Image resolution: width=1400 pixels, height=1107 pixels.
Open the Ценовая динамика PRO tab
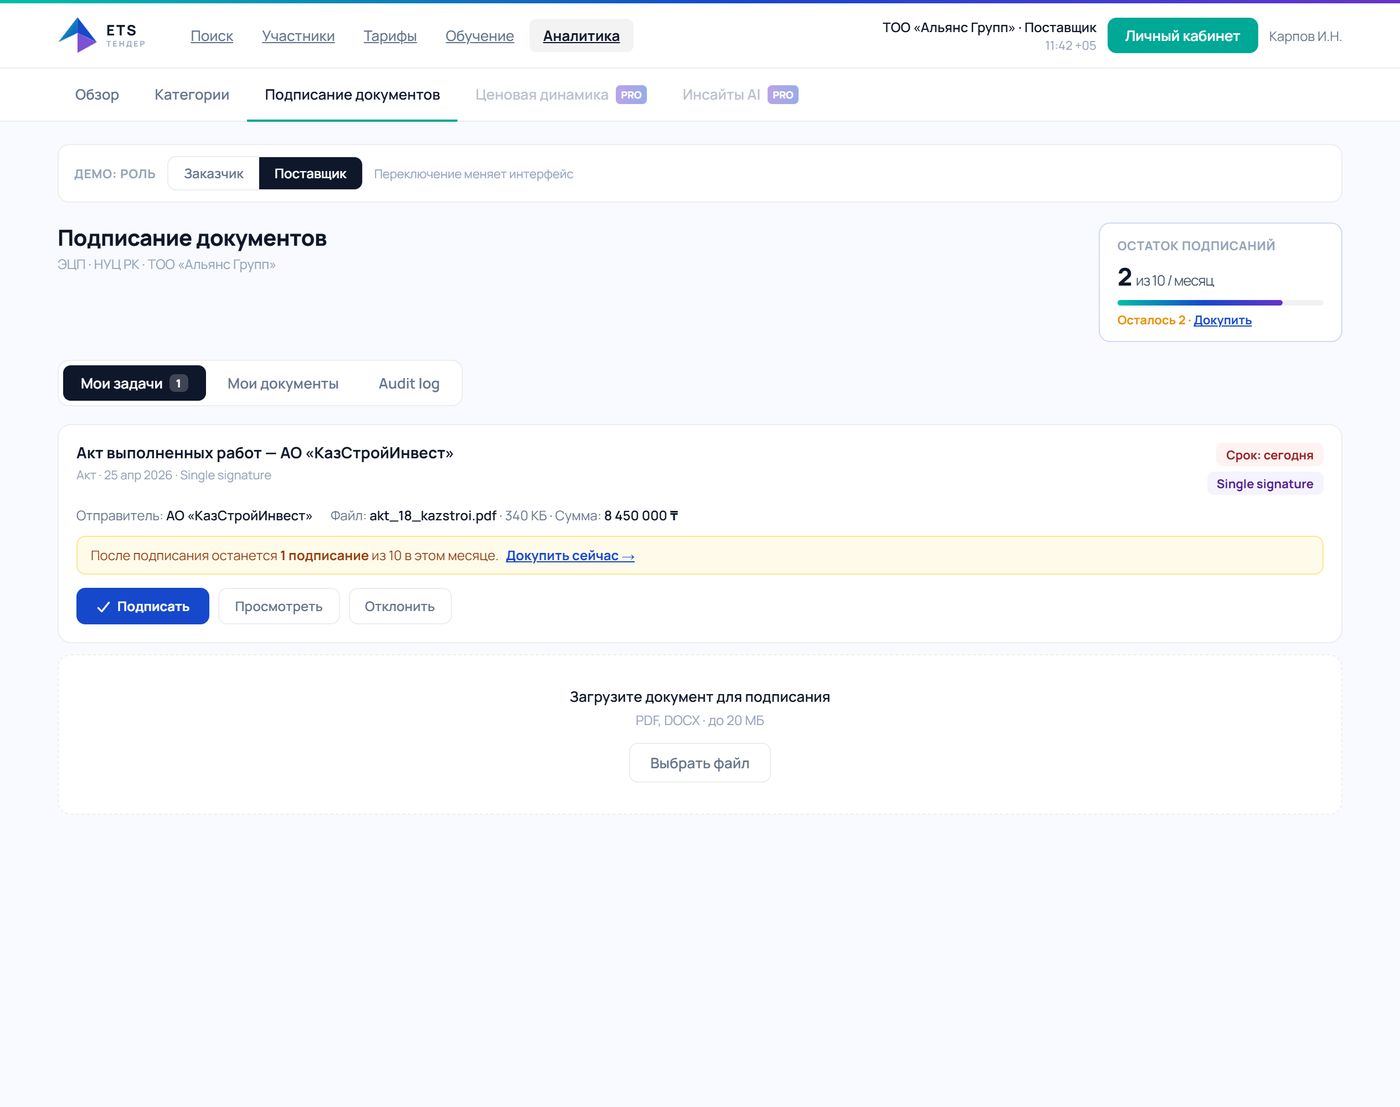561,95
